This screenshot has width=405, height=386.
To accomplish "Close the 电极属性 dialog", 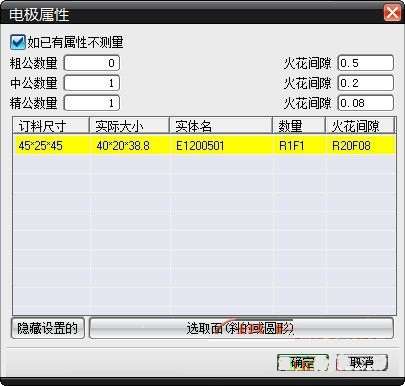I will coord(392,13).
